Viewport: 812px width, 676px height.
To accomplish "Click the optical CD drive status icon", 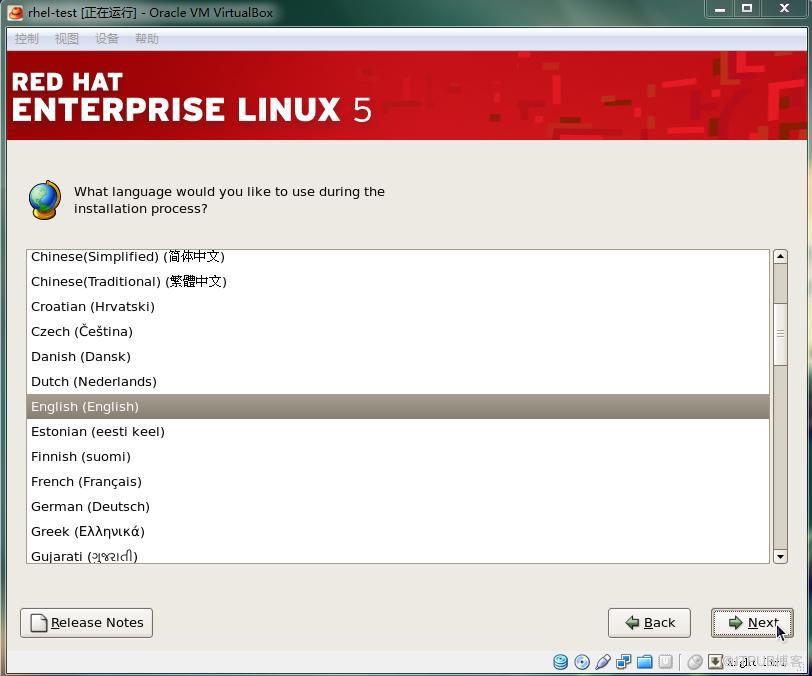I will [582, 661].
